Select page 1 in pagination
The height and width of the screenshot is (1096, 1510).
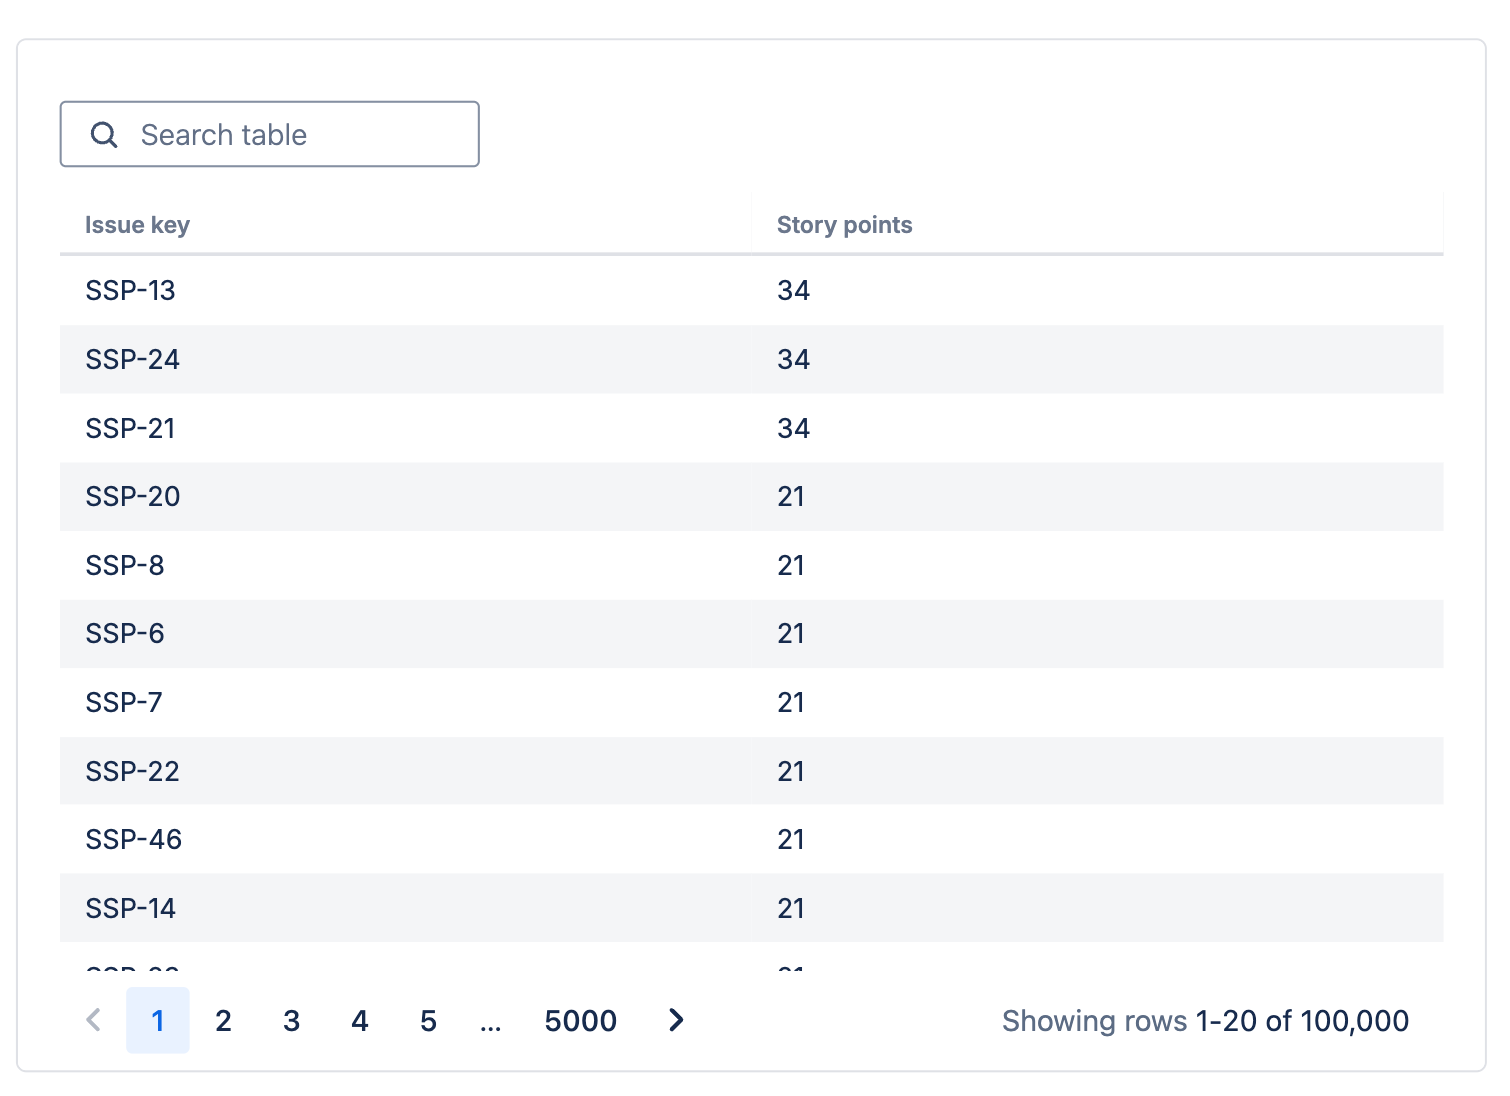pos(158,1020)
